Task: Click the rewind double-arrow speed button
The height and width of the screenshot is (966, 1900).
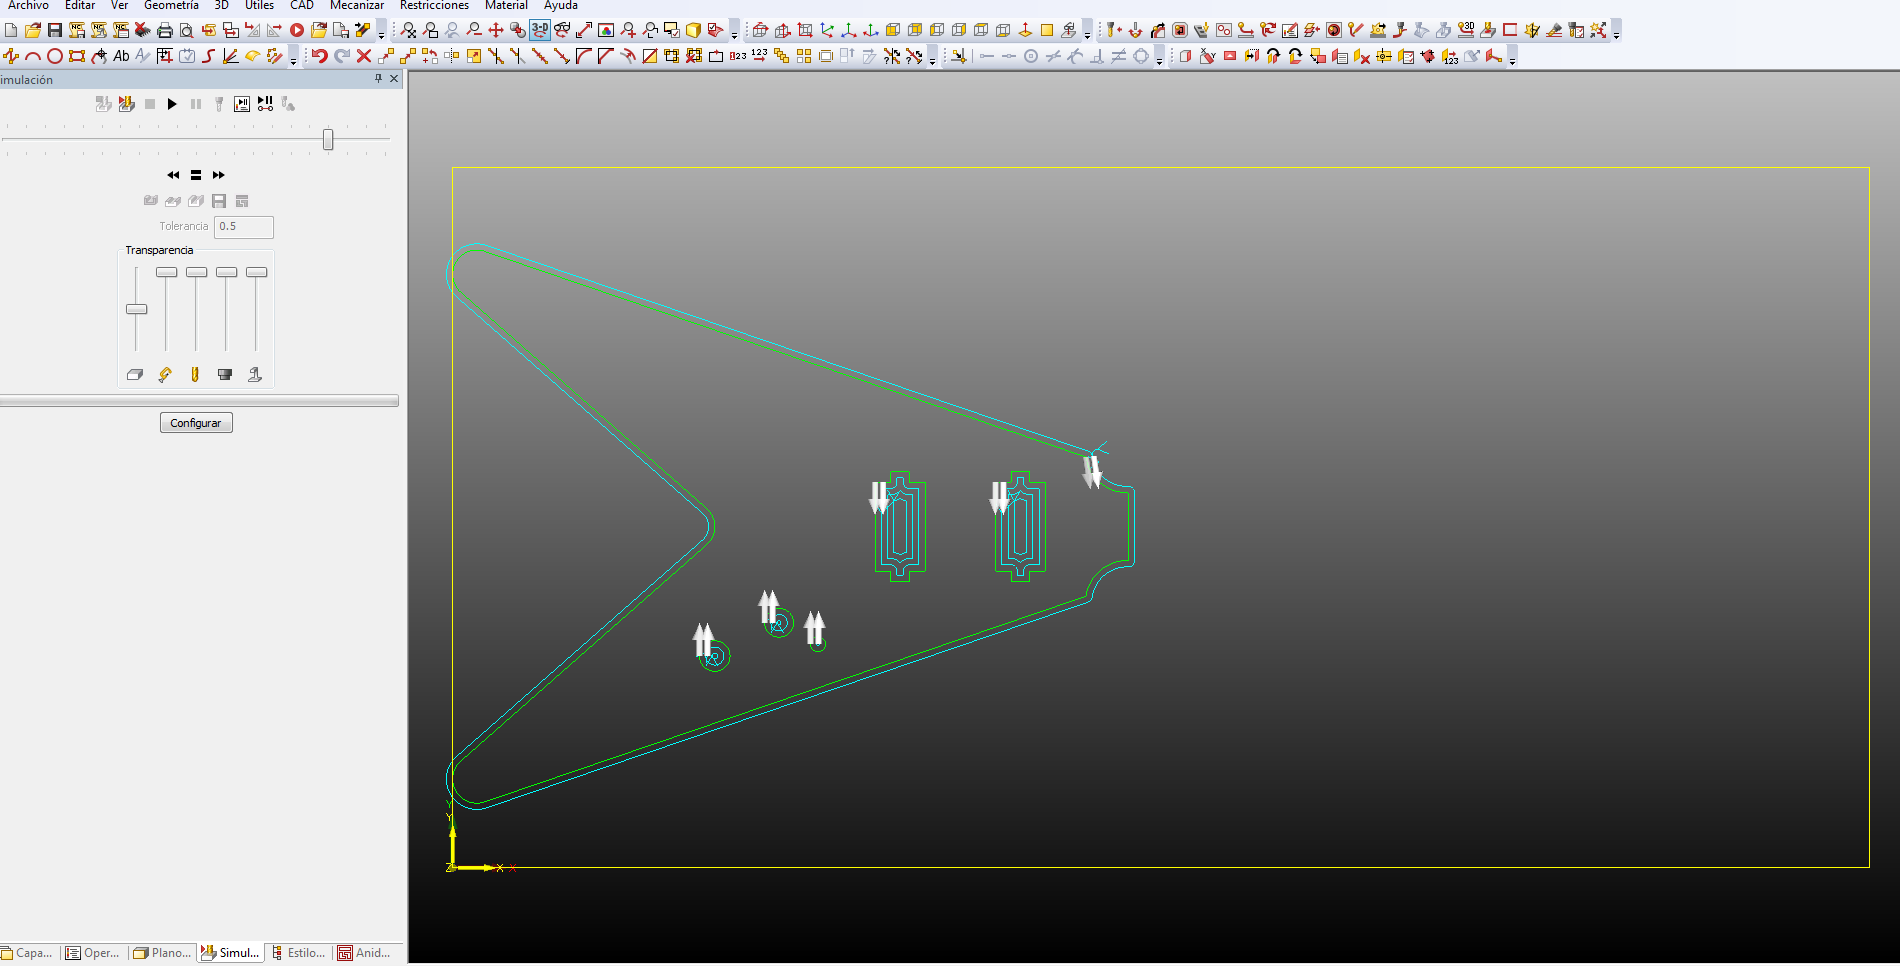Action: point(174,175)
